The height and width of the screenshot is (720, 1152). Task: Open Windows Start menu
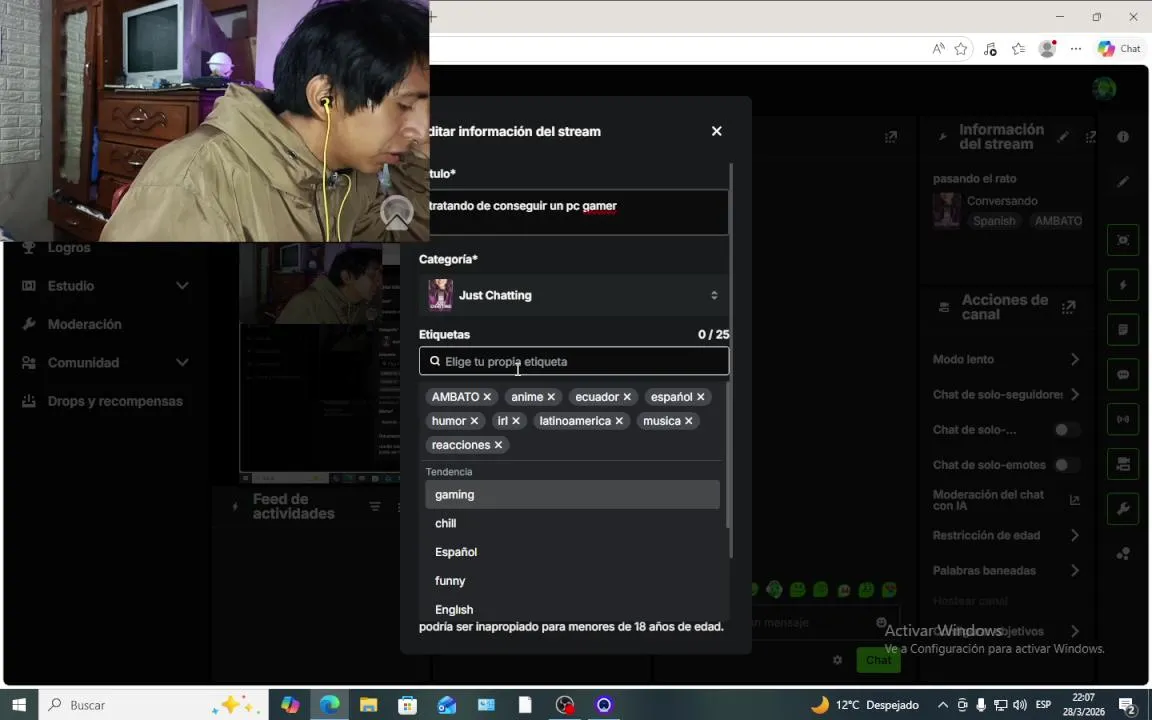[19, 705]
